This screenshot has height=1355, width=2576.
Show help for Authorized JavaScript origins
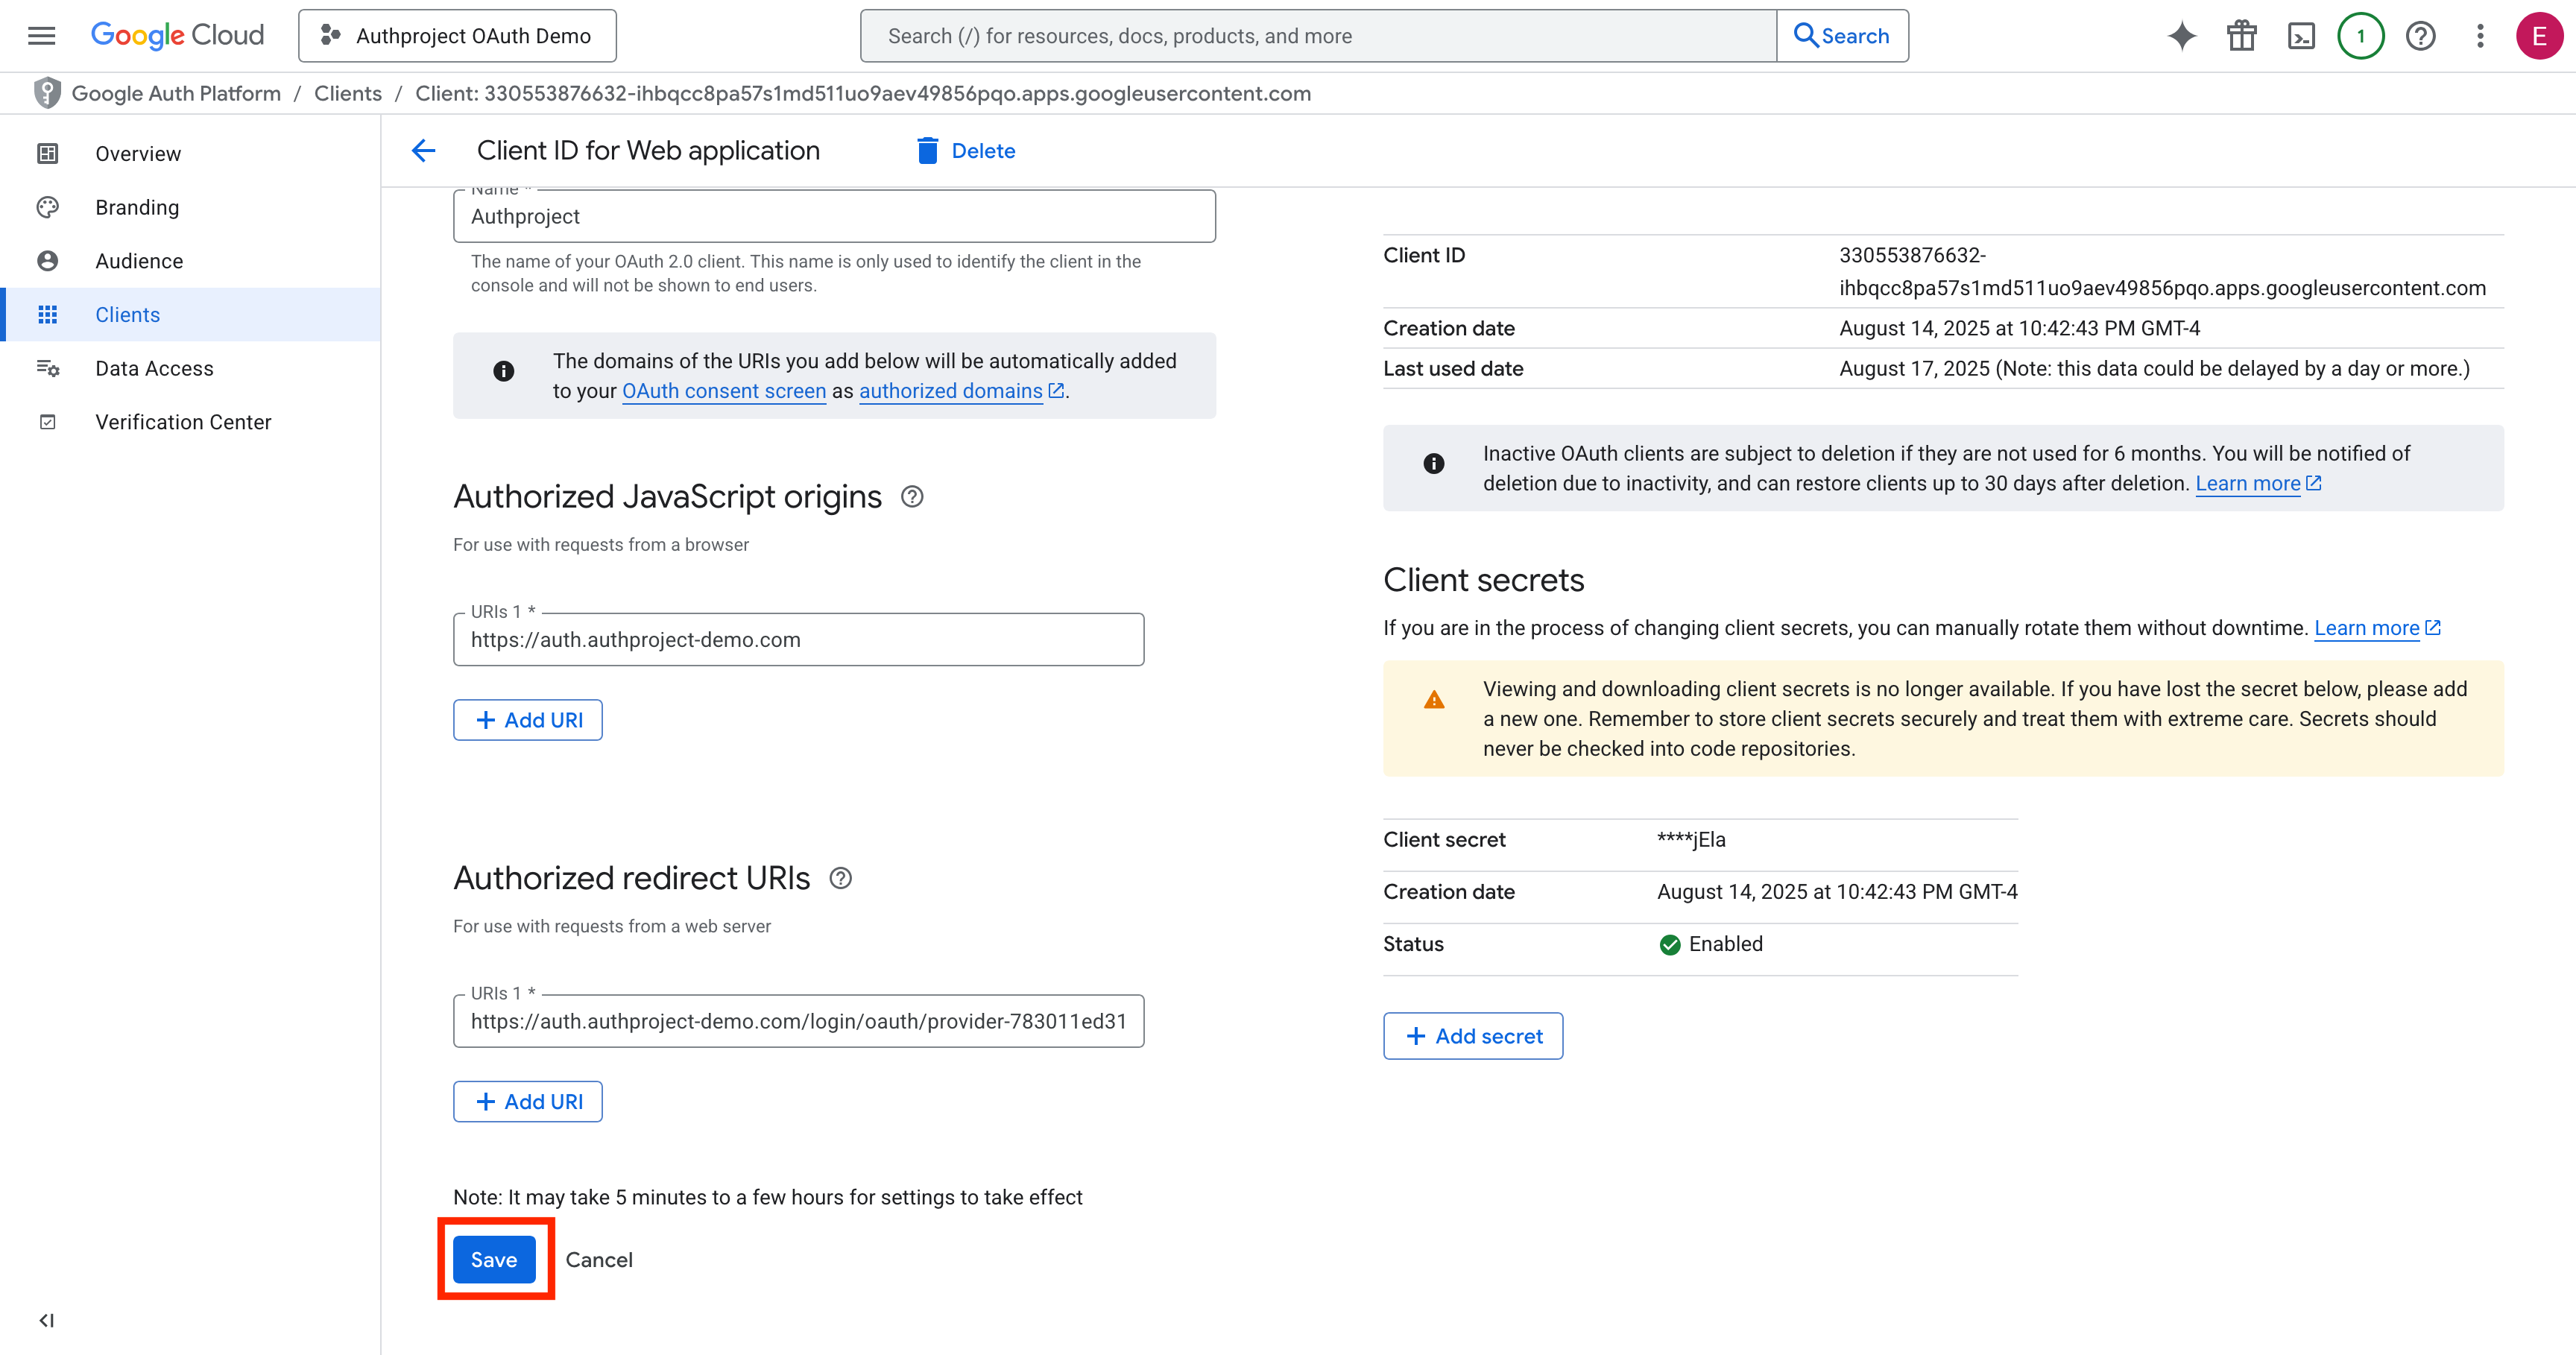click(x=912, y=497)
